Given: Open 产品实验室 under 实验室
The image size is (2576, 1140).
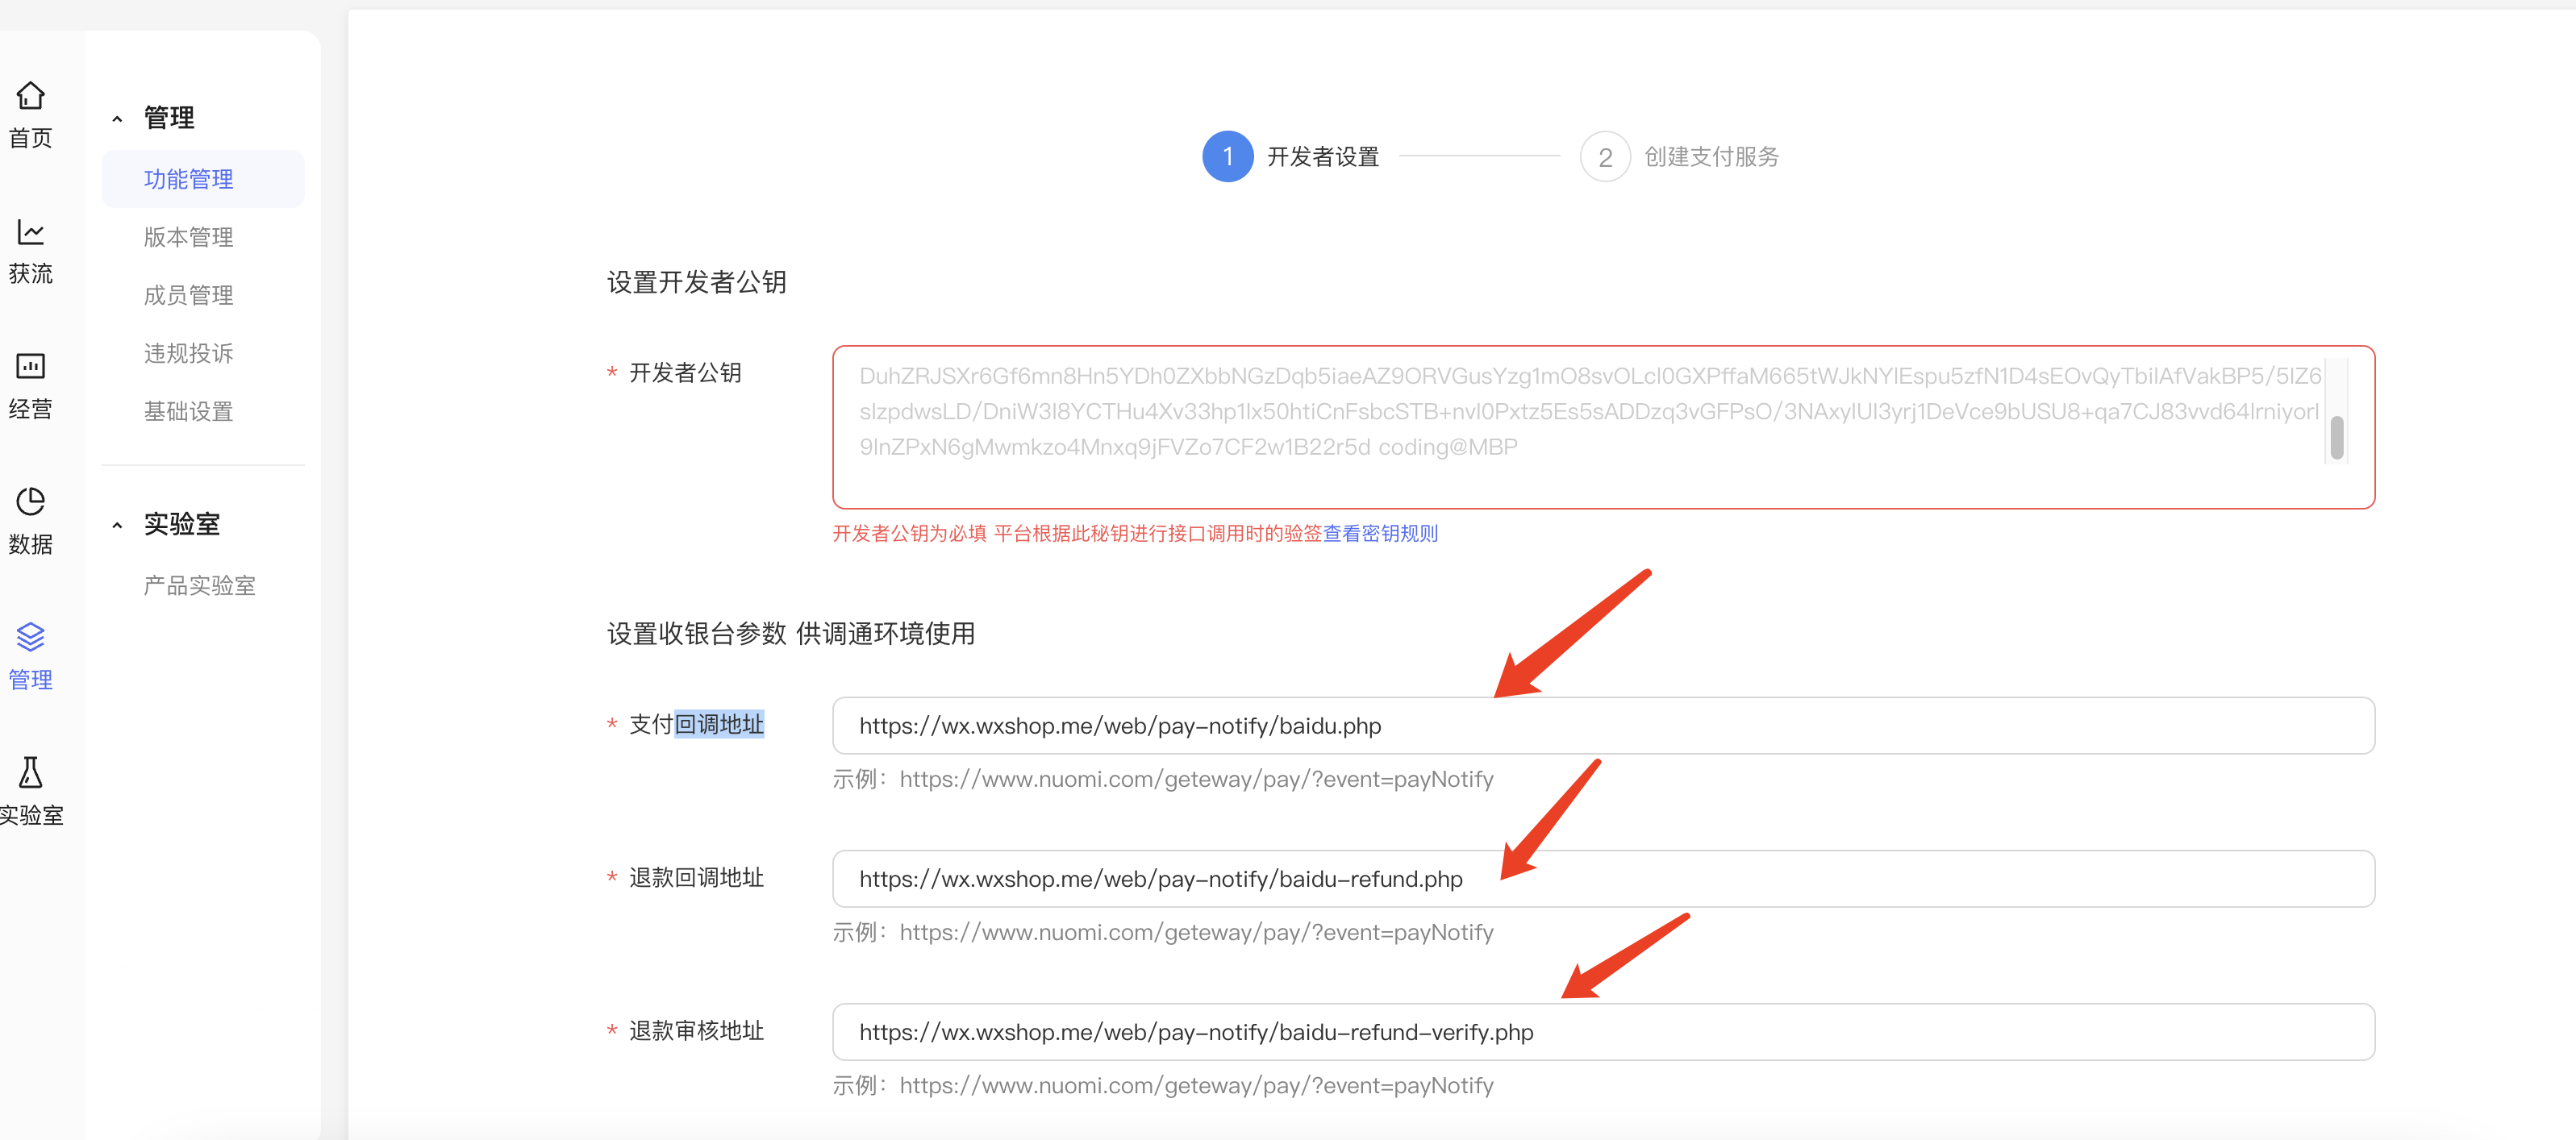Looking at the screenshot, I should (x=199, y=585).
